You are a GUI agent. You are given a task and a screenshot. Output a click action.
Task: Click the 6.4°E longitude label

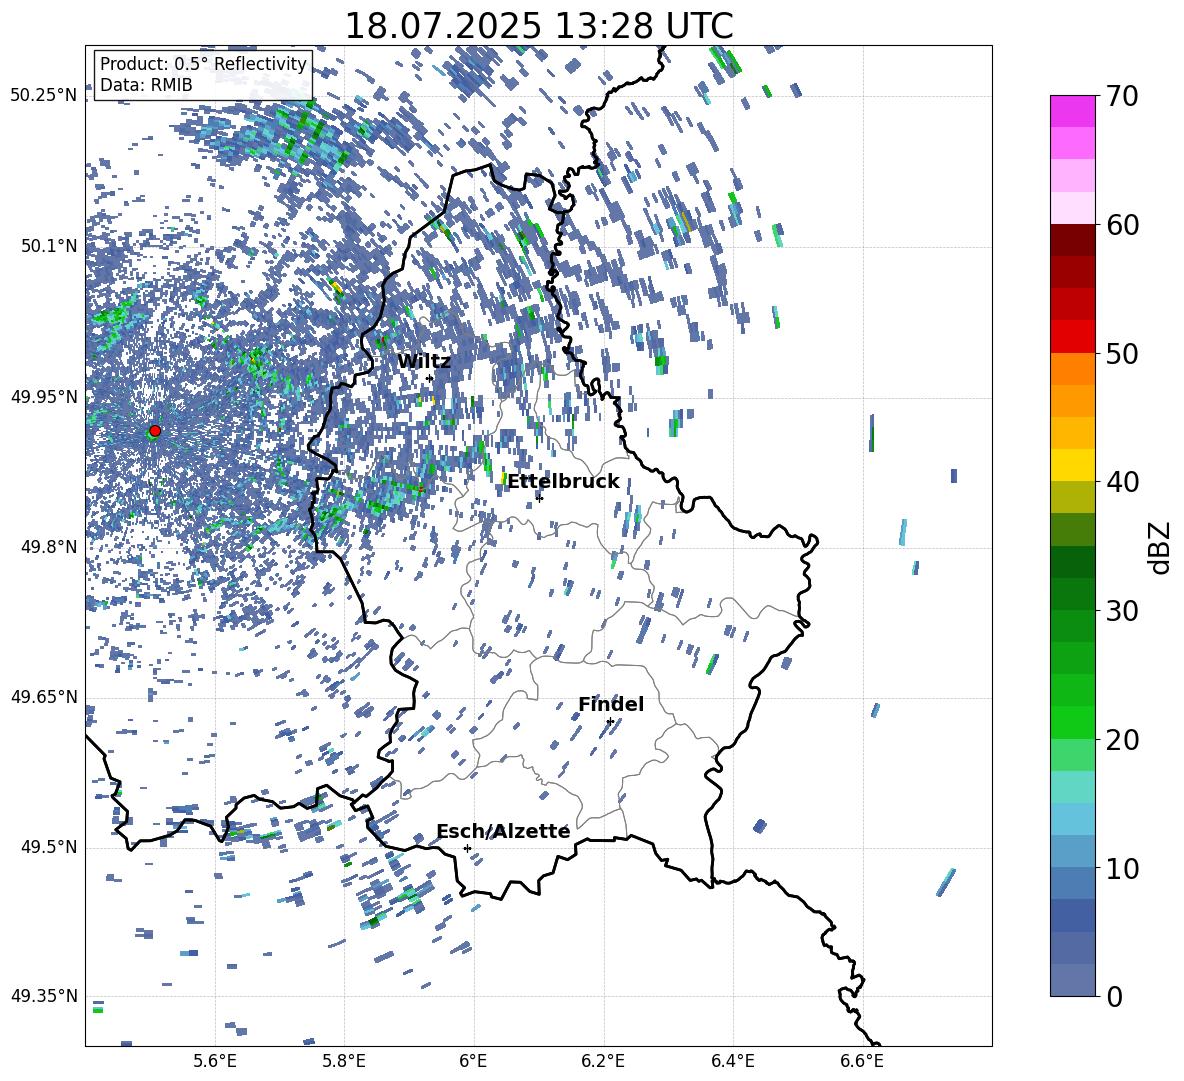click(x=732, y=1061)
